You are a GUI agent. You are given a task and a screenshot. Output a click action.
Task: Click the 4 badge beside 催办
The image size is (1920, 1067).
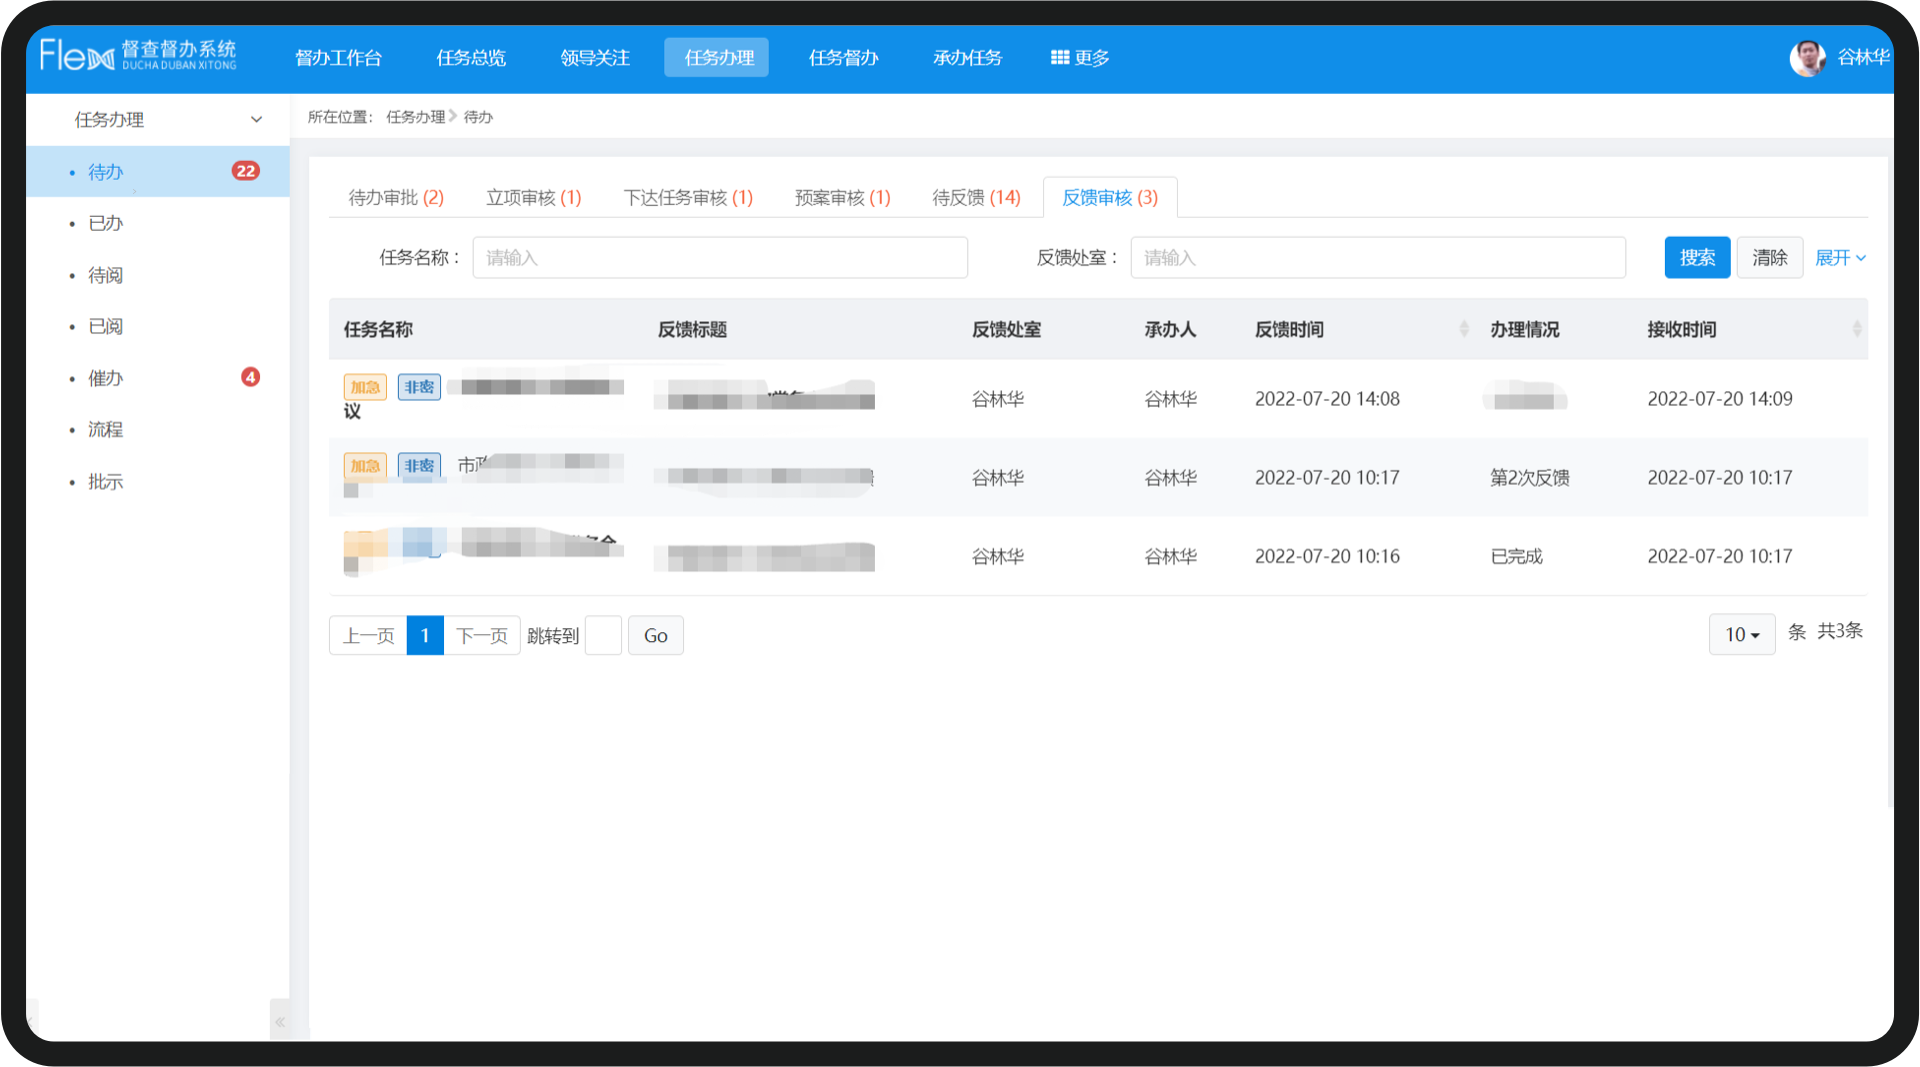(x=250, y=377)
